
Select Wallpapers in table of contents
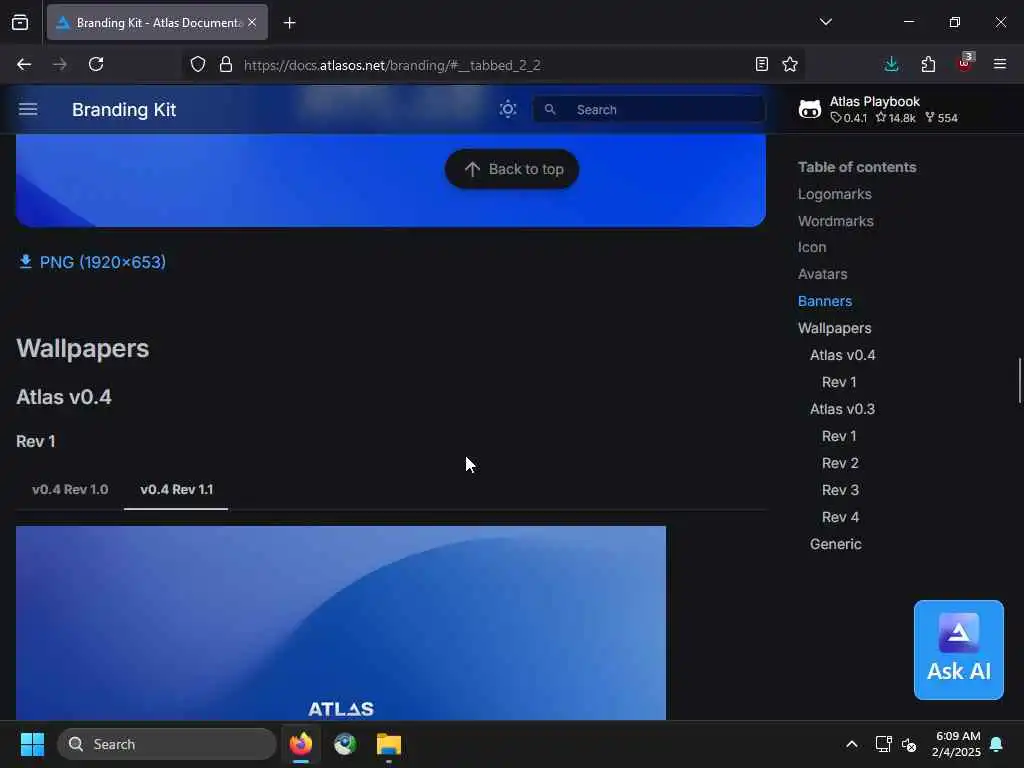(x=834, y=328)
